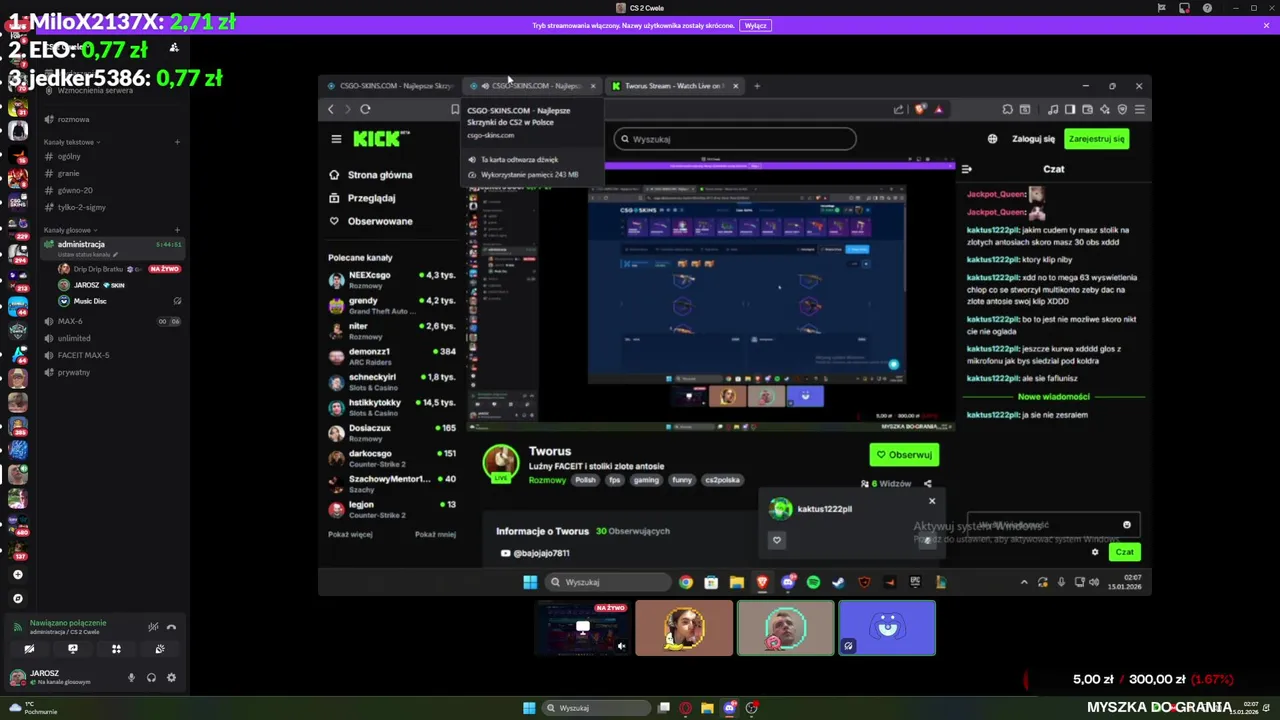Screen dimensions: 1280x720
Task: Open a new browser tab with plus
Action: [x=757, y=86]
